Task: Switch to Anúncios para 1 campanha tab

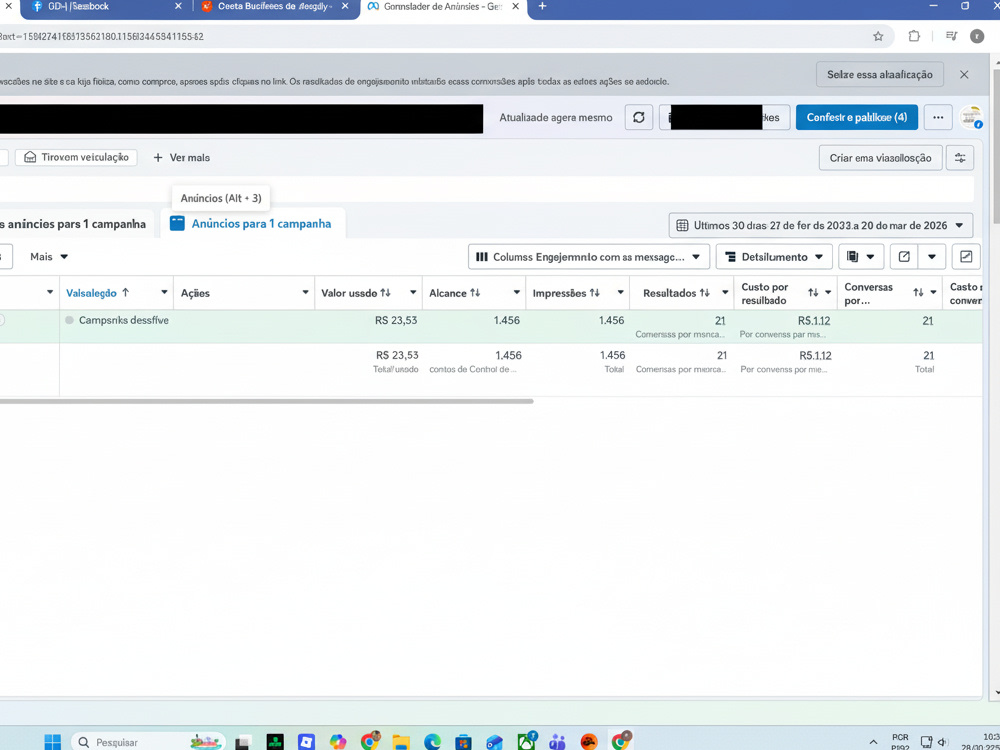Action: point(253,224)
